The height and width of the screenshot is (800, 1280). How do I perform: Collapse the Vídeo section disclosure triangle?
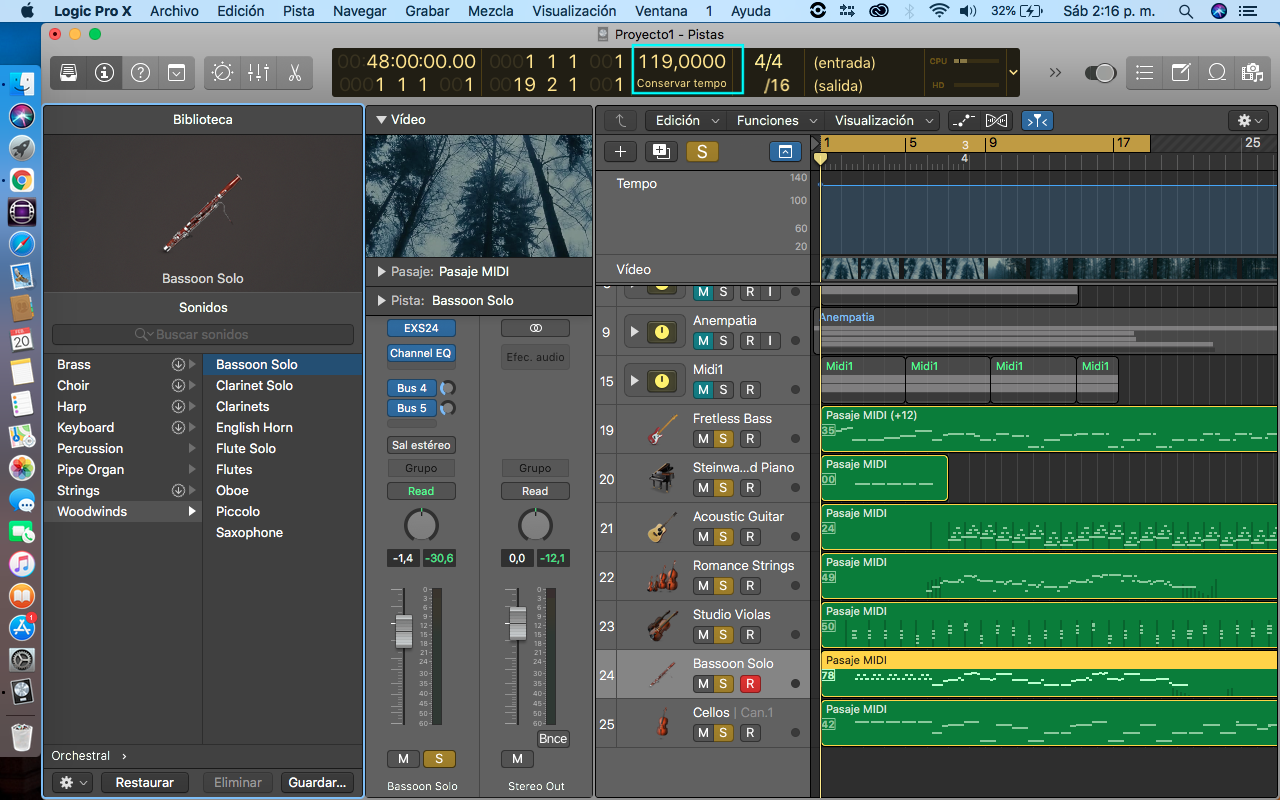click(x=381, y=120)
